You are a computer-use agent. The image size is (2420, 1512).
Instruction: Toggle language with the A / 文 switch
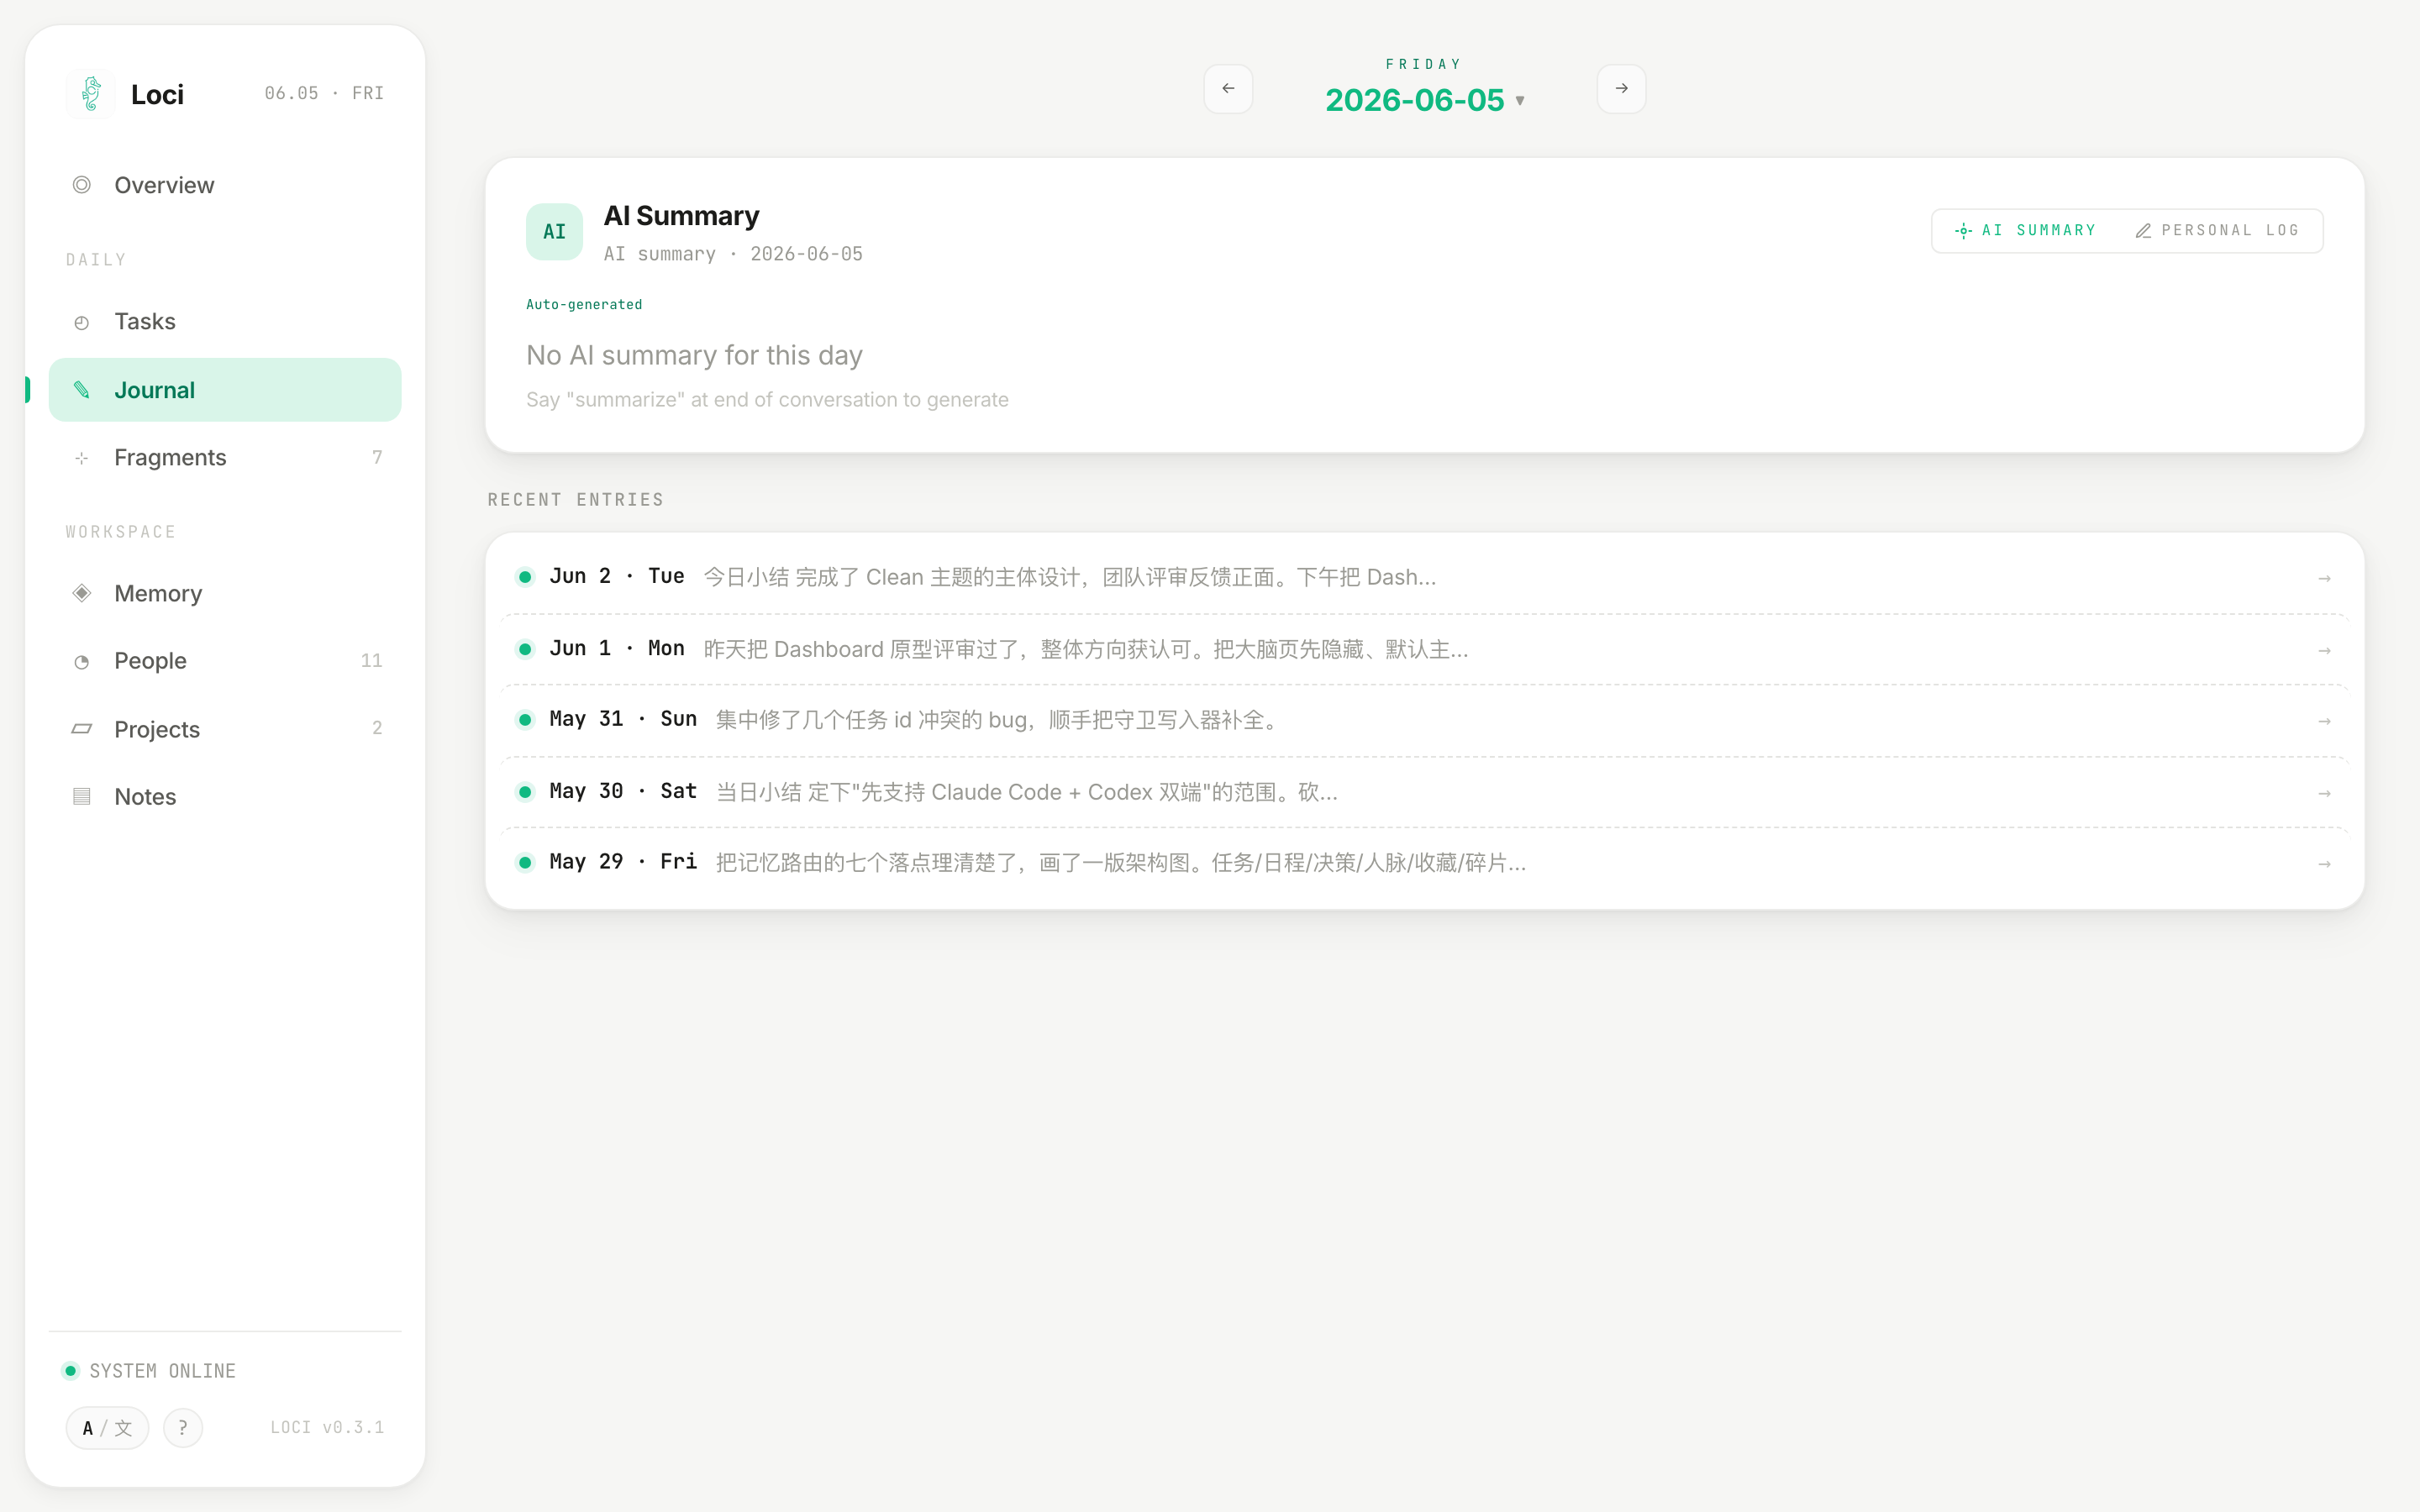107,1427
